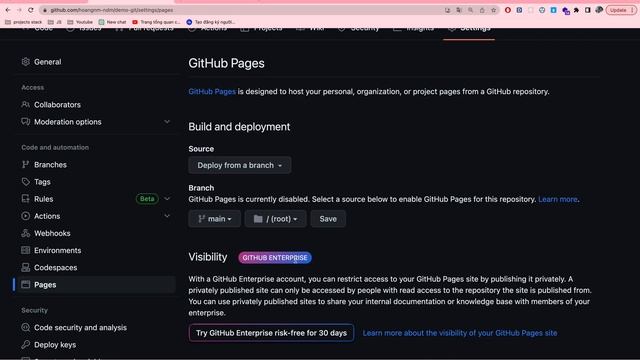640x360 pixels.
Task: Open the Extensions puzzle-piece icon
Action: [576, 10]
